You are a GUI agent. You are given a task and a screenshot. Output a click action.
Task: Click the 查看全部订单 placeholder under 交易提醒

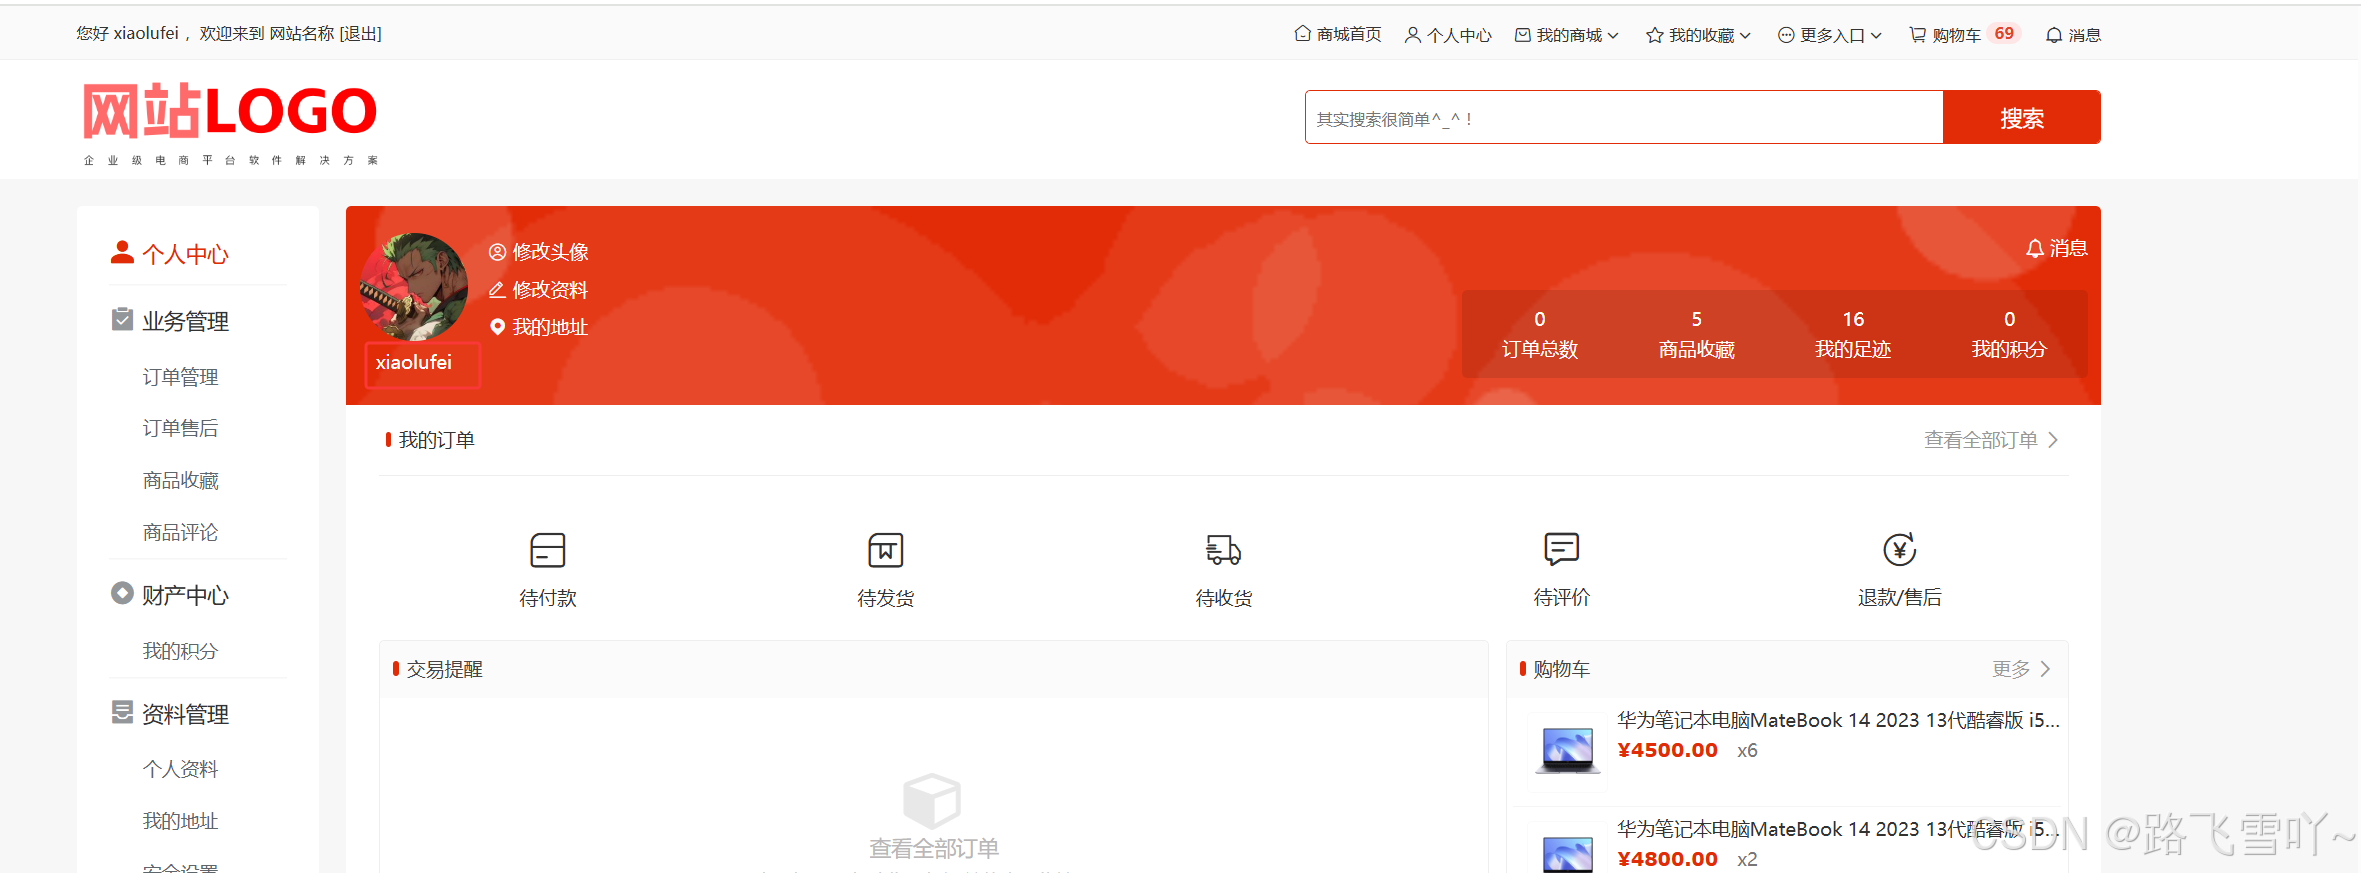pyautogui.click(x=933, y=848)
